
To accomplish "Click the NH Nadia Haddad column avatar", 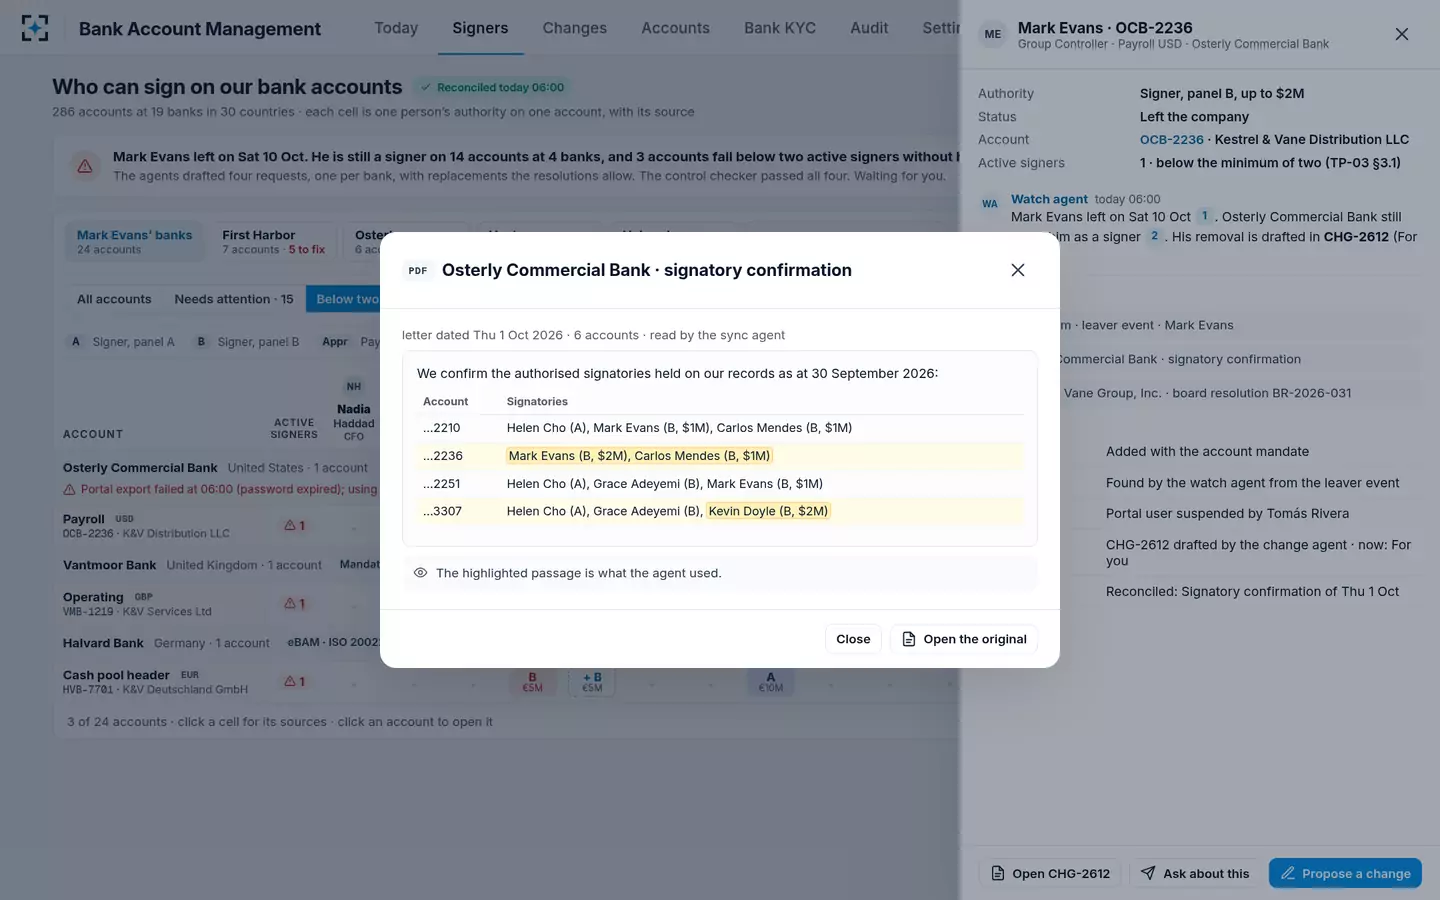I will click(x=354, y=386).
